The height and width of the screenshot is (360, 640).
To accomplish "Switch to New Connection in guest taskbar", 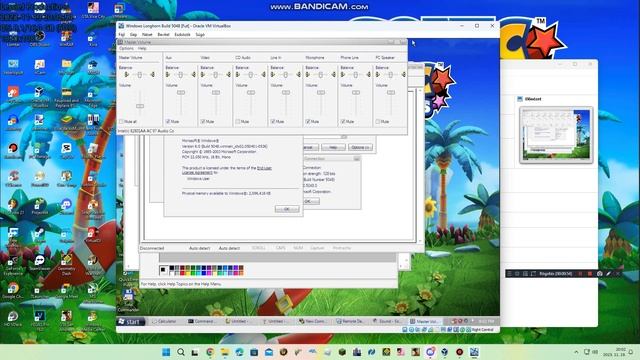I will point(313,322).
